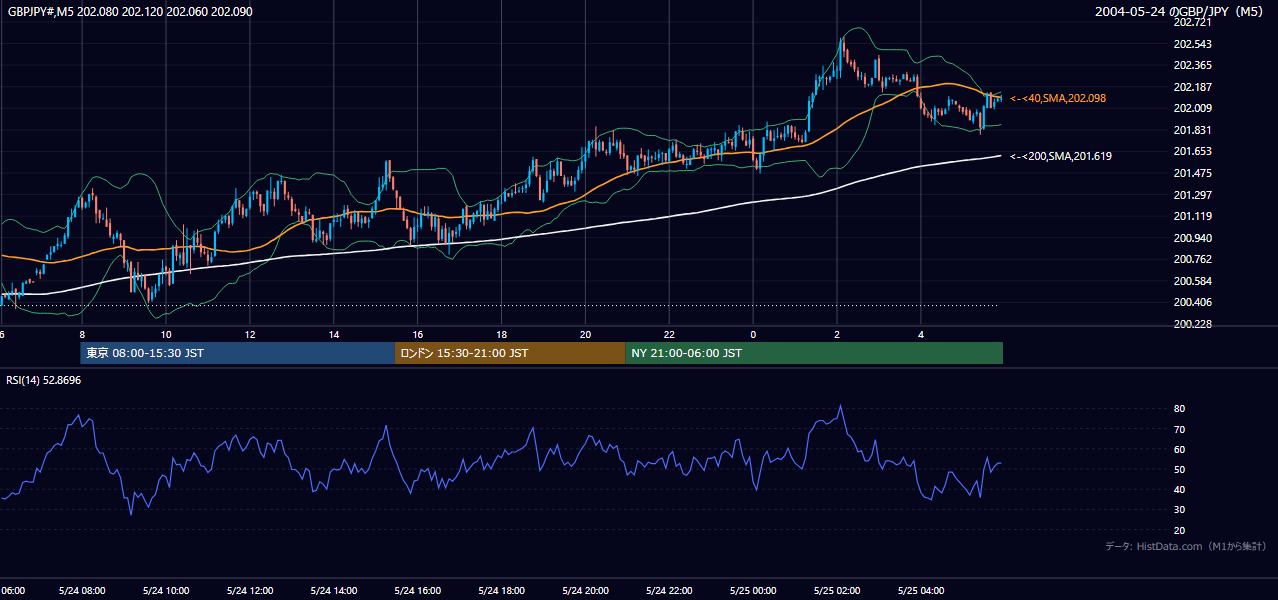1278x600 pixels.
Task: Click price axis value 201.831
Action: [x=1192, y=130]
